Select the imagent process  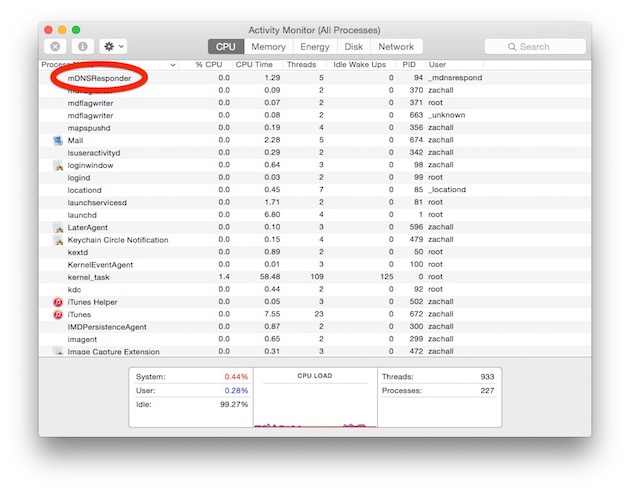(82, 339)
